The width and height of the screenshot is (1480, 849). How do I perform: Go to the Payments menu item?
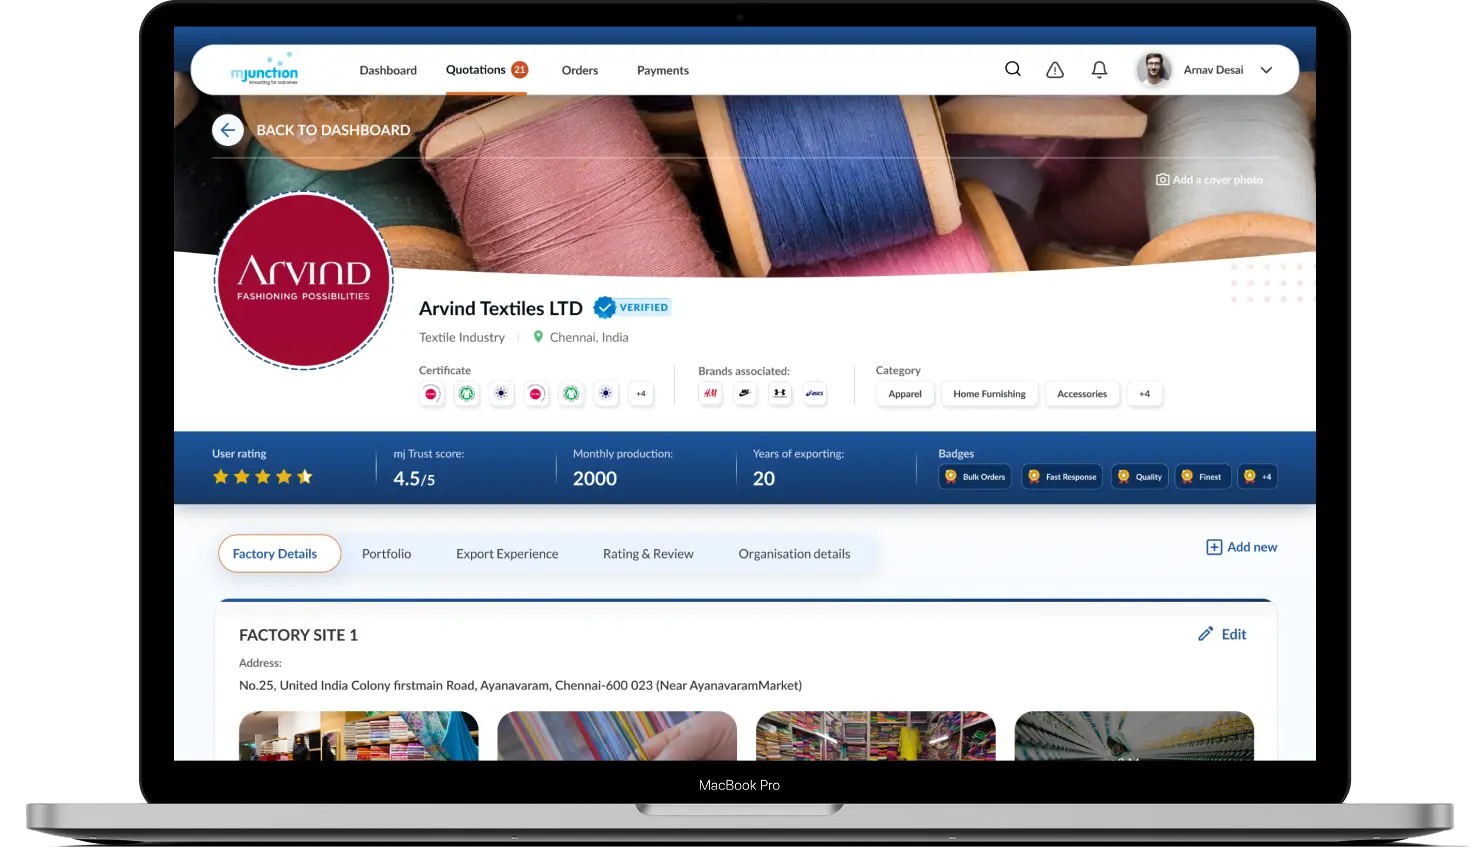[662, 69]
